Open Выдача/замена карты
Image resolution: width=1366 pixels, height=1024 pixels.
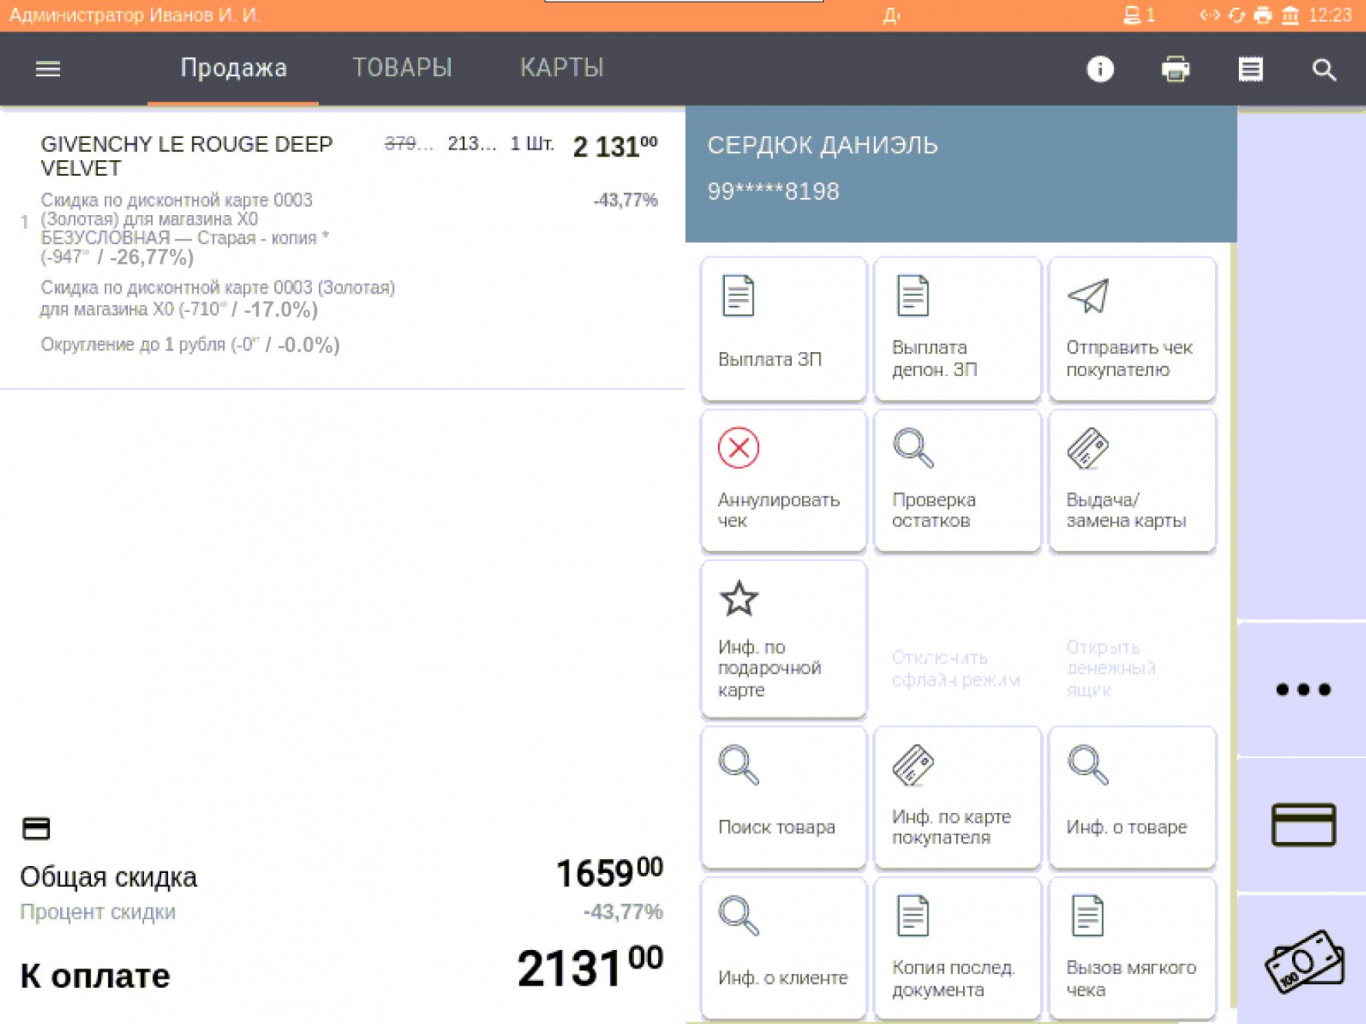(x=1132, y=480)
